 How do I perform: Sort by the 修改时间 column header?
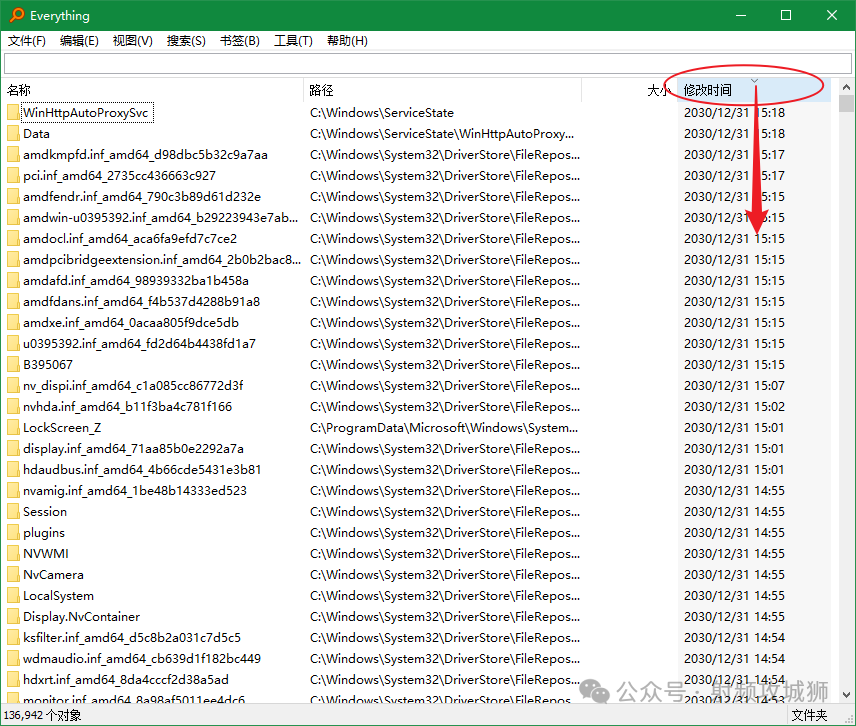point(754,90)
